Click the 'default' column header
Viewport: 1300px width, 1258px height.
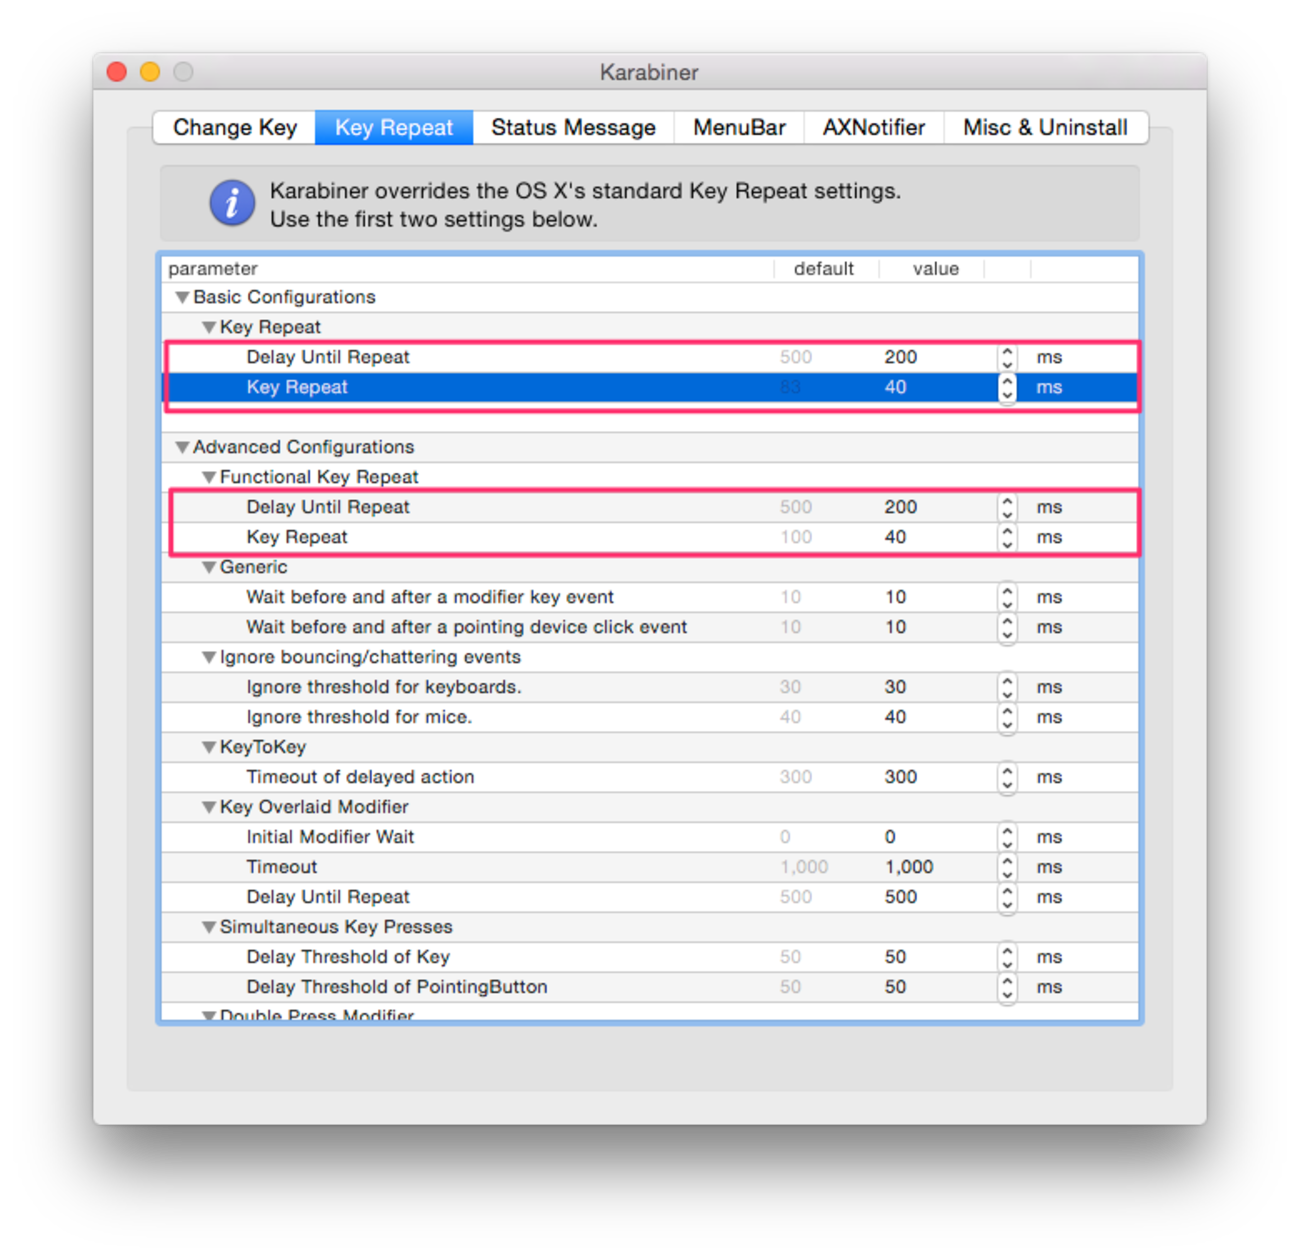tap(824, 269)
